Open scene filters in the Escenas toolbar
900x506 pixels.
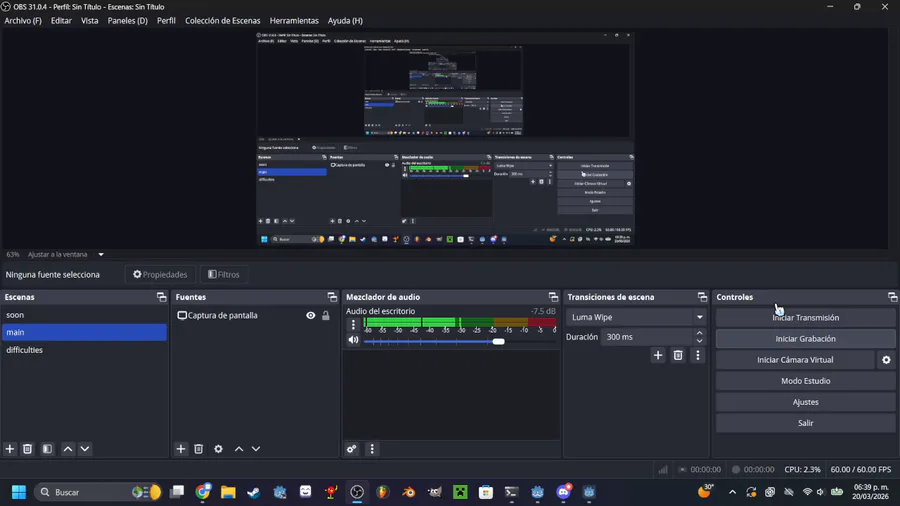[47, 449]
